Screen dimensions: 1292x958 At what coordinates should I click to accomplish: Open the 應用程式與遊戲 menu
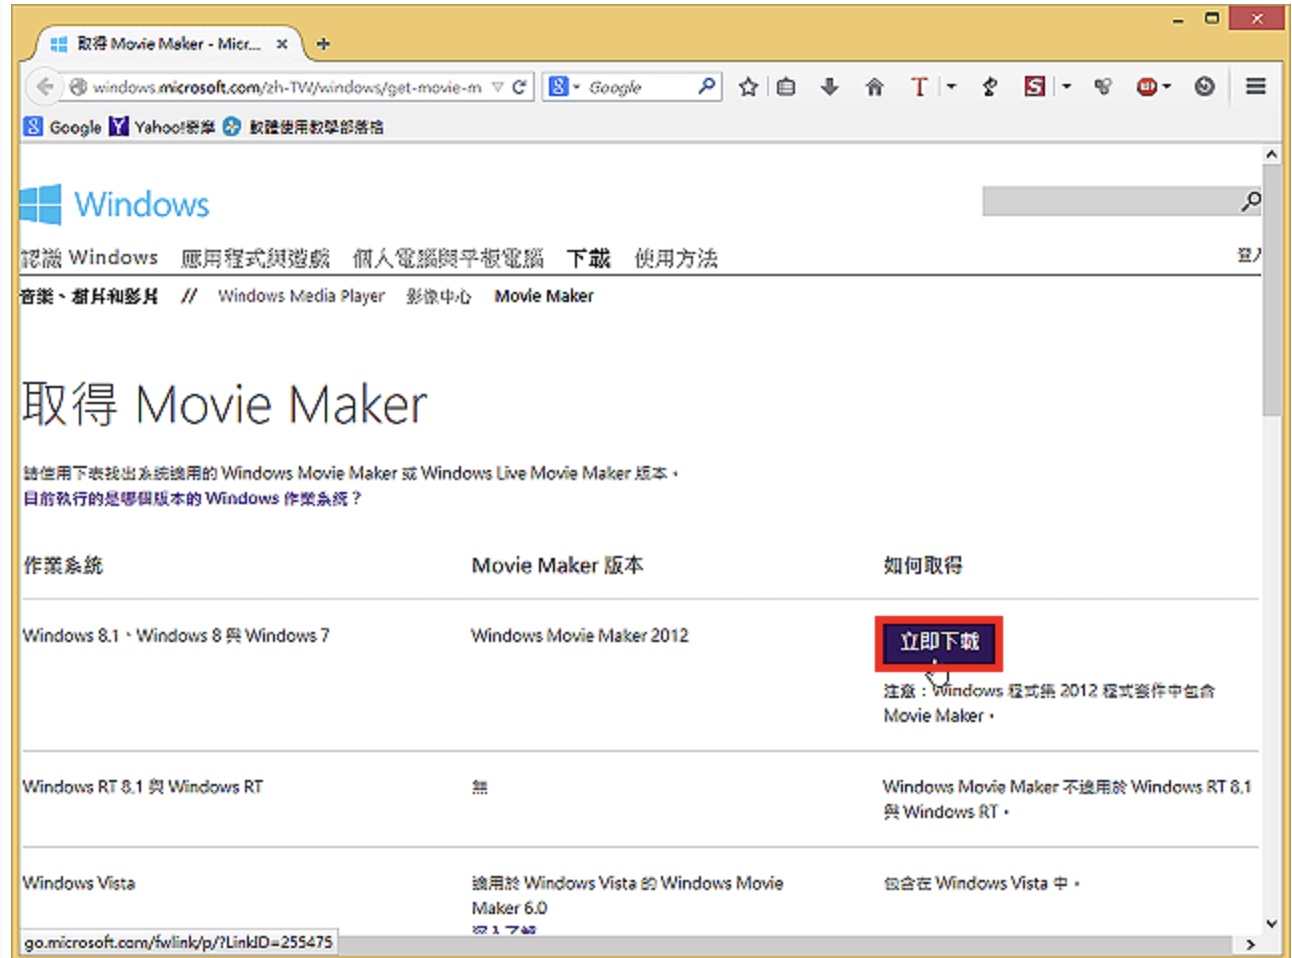click(255, 258)
